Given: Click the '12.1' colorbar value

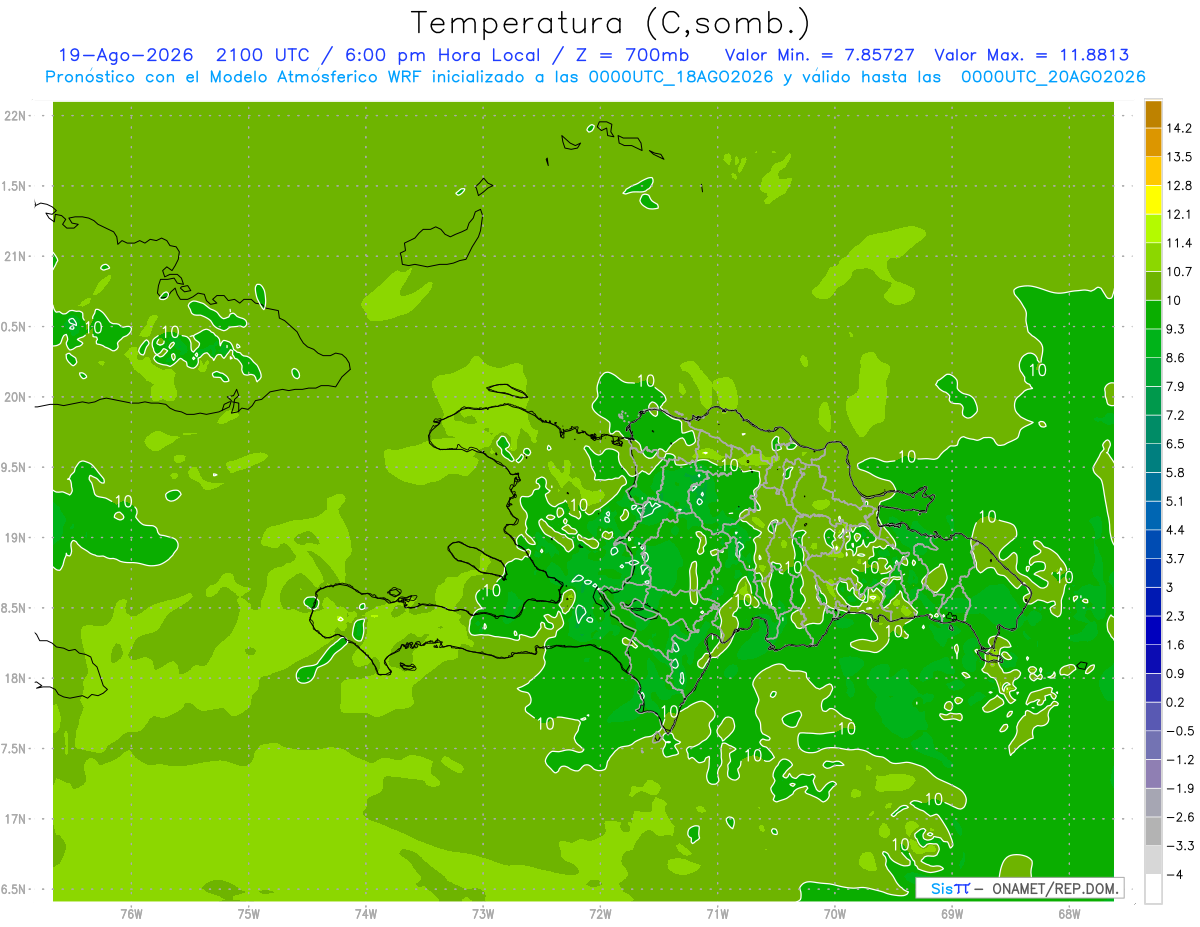Looking at the screenshot, I should [1179, 214].
